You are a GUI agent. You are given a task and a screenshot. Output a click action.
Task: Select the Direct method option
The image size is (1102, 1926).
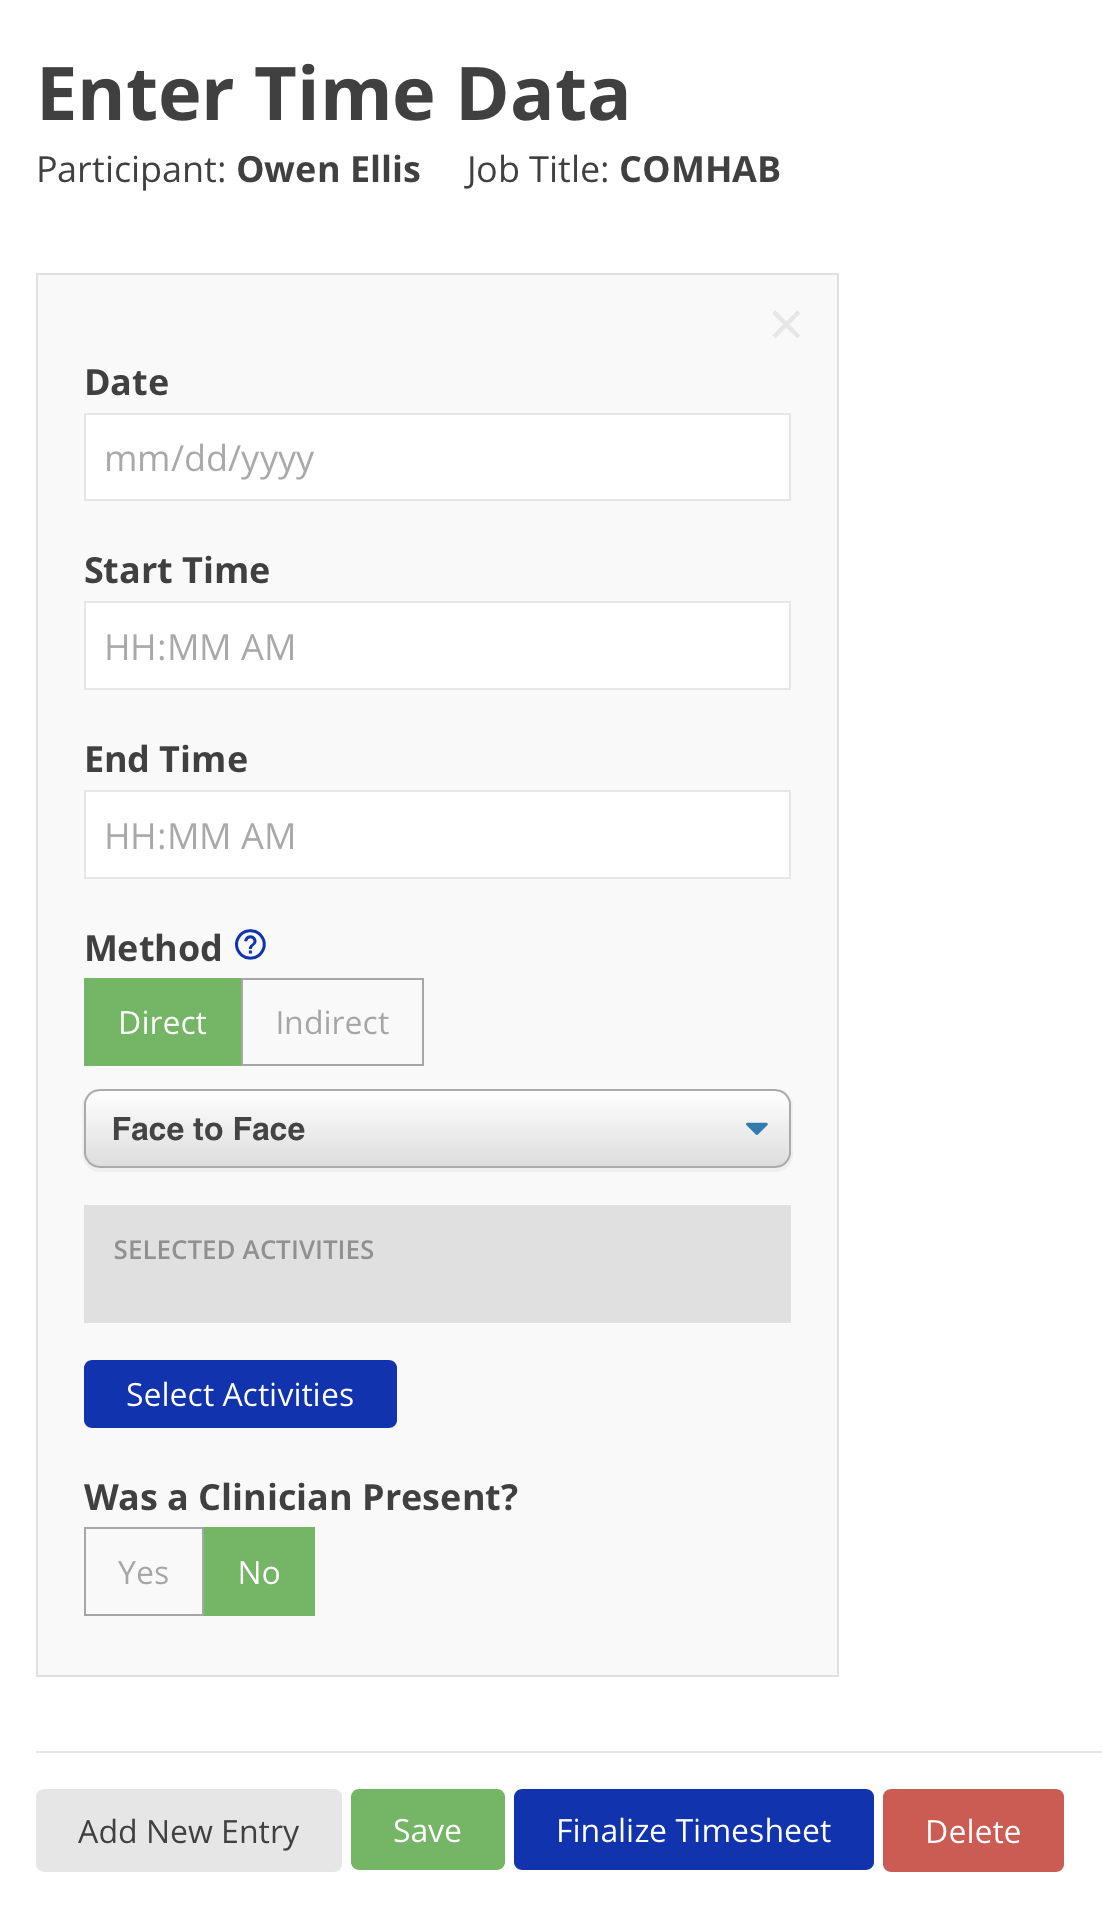tap(163, 1022)
